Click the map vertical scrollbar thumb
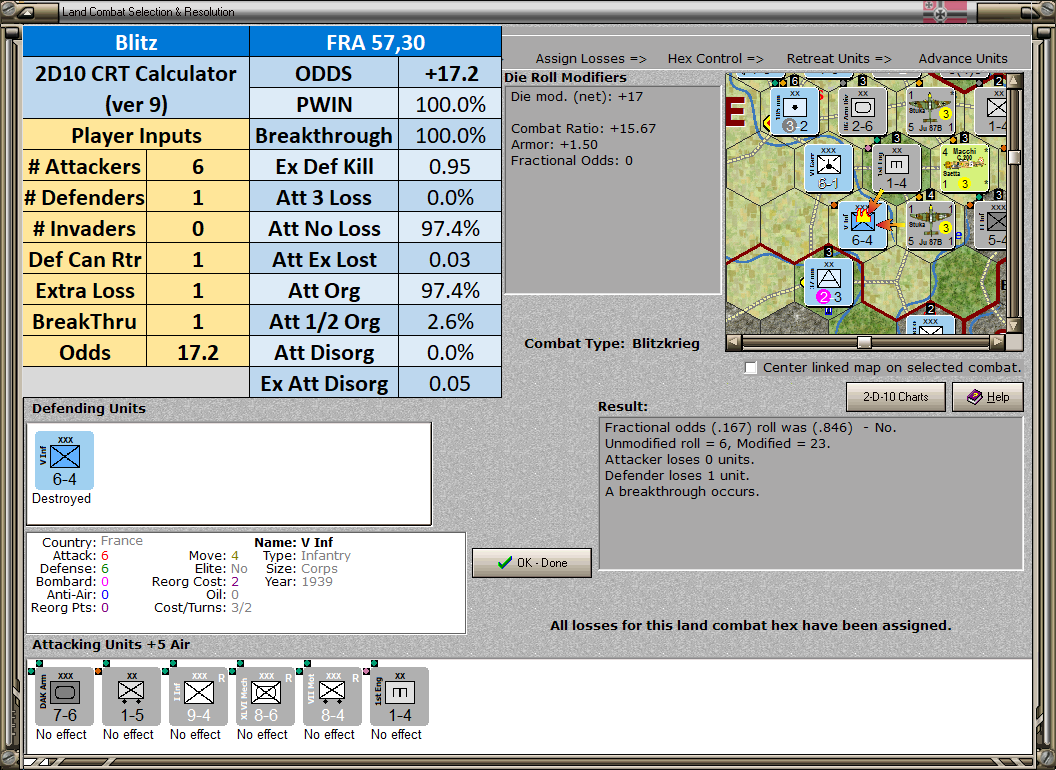 click(1014, 157)
